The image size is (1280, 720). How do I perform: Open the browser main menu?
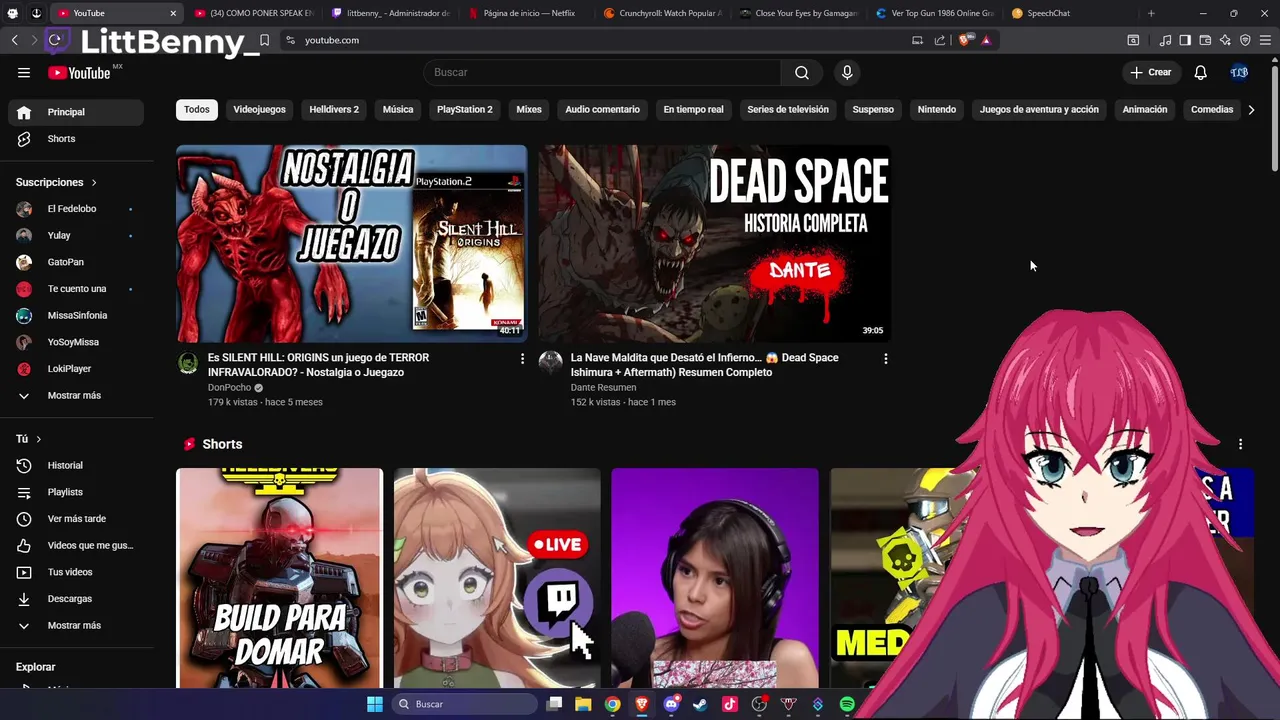(1265, 40)
